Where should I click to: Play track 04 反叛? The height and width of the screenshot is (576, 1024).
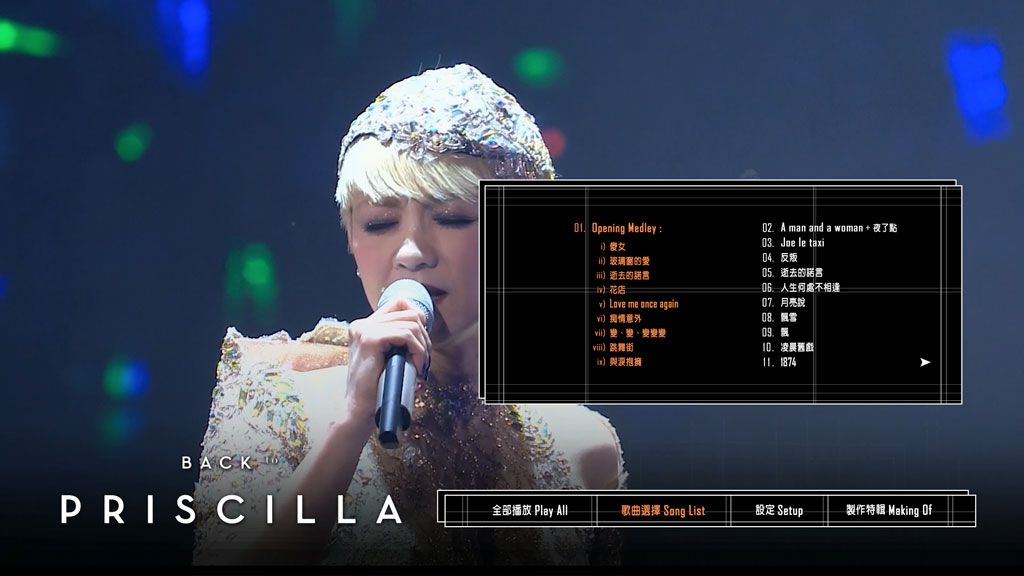point(780,258)
